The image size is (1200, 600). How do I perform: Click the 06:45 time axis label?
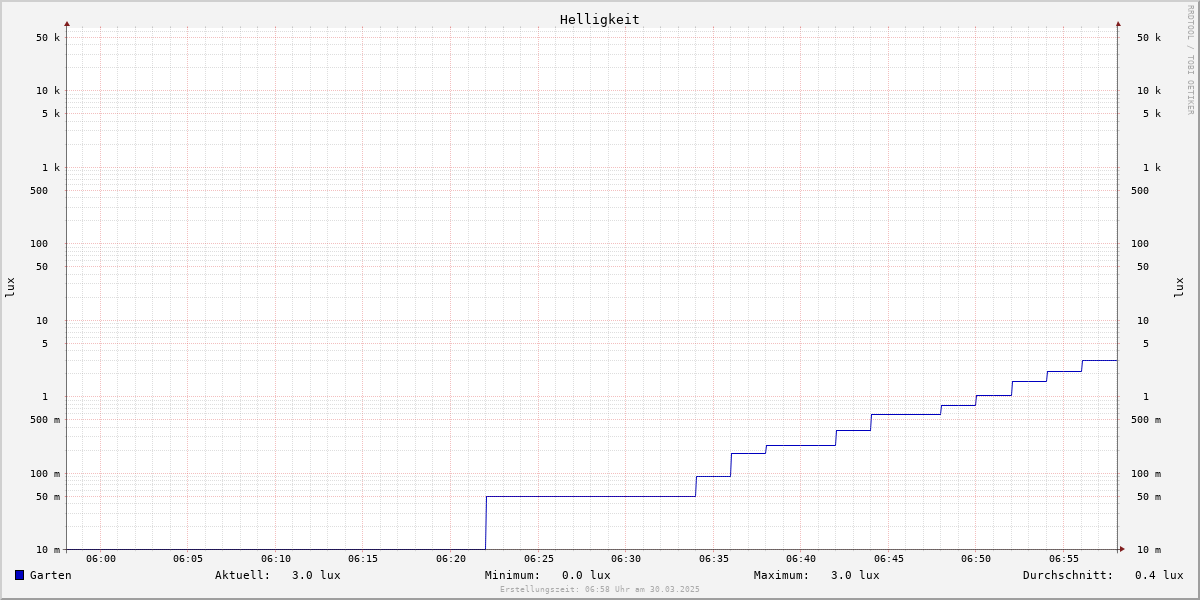point(889,559)
